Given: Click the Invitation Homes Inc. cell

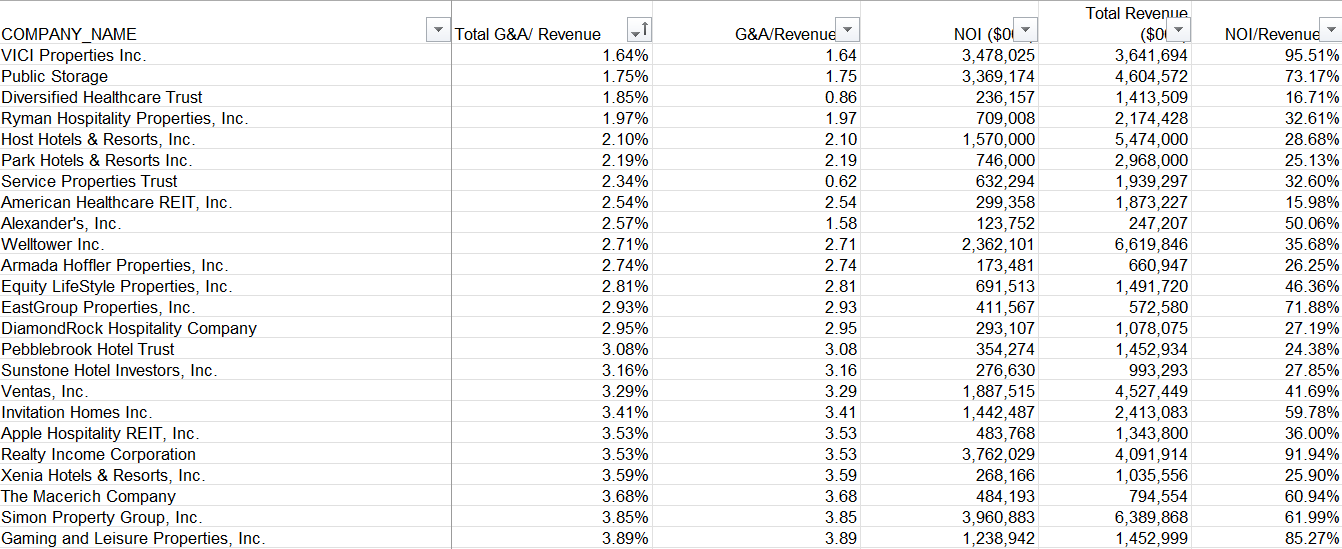Looking at the screenshot, I should pos(77,412).
